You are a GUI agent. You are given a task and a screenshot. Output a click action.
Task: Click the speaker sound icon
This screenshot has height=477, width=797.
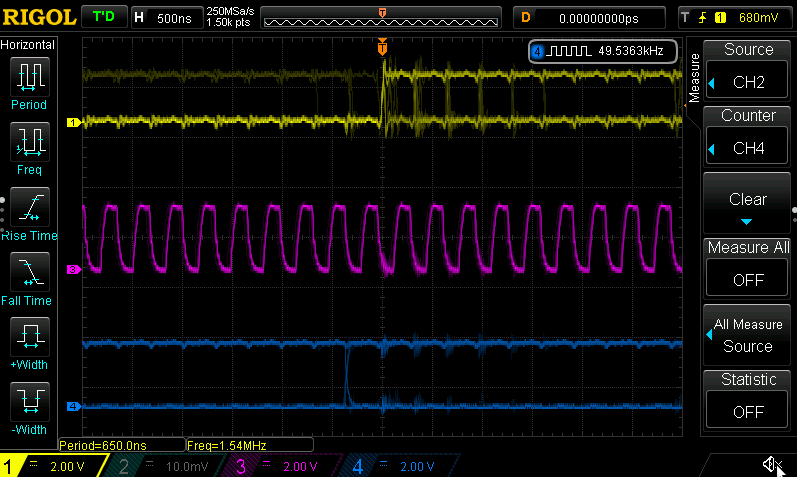[x=771, y=464]
